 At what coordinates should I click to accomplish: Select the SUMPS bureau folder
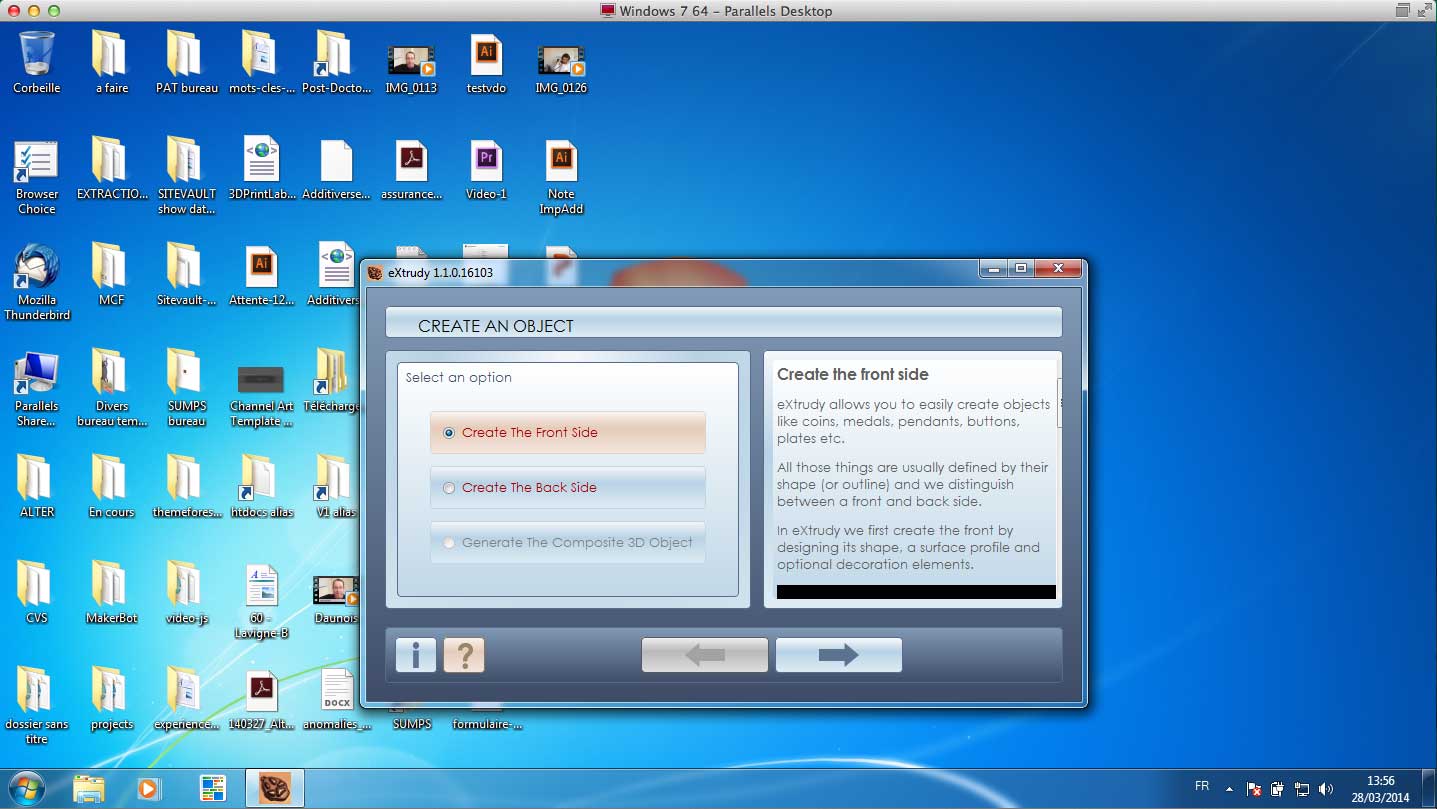click(x=186, y=389)
